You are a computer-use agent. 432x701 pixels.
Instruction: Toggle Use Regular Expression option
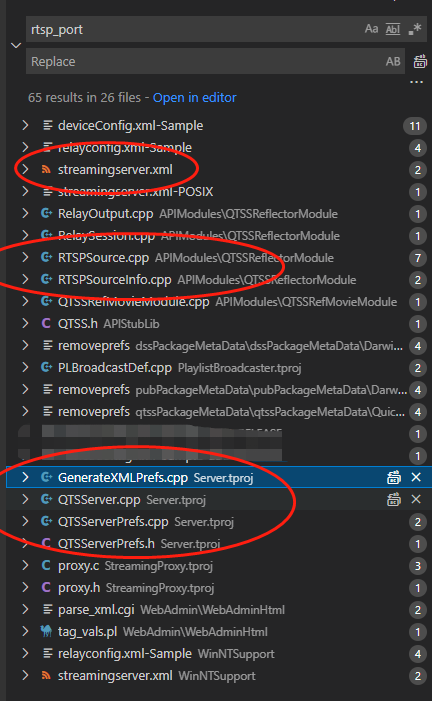click(x=415, y=30)
